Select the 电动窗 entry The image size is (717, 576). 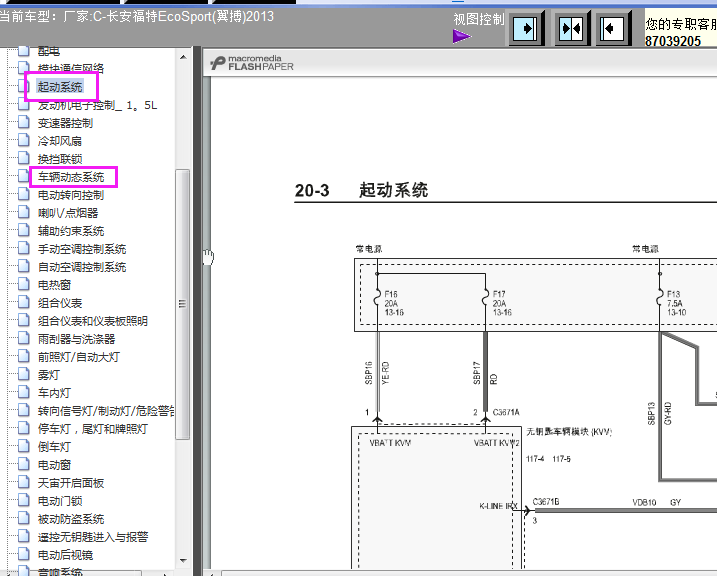click(54, 465)
